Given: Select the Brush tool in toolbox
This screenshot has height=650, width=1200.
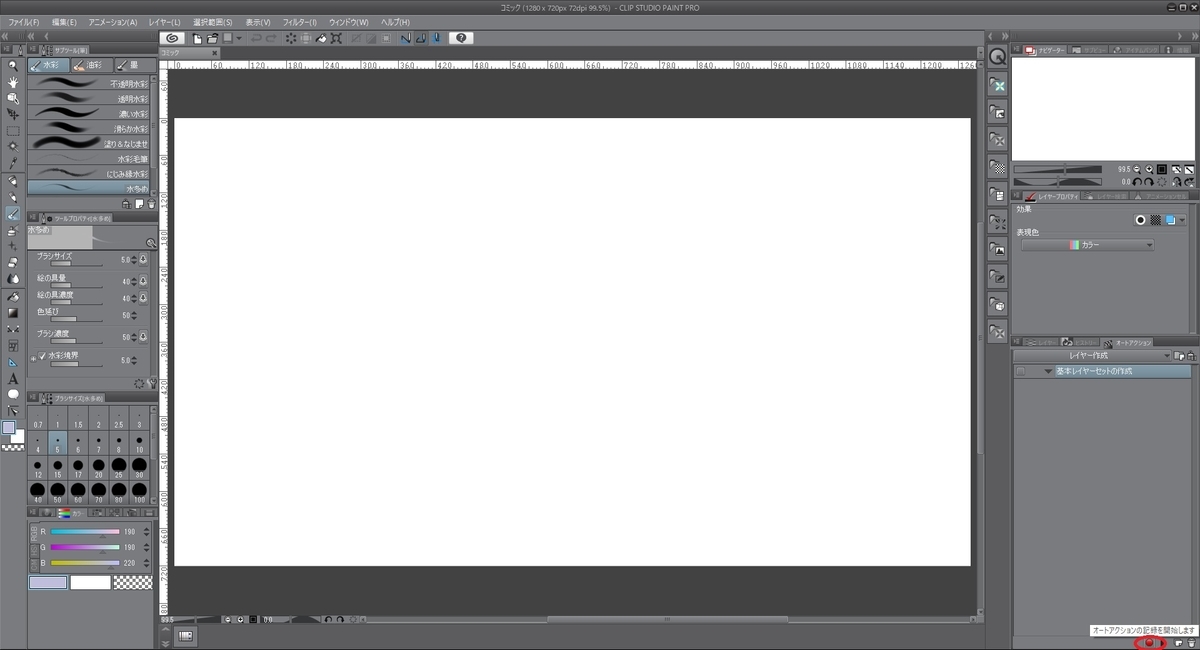Looking at the screenshot, I should tap(13, 214).
